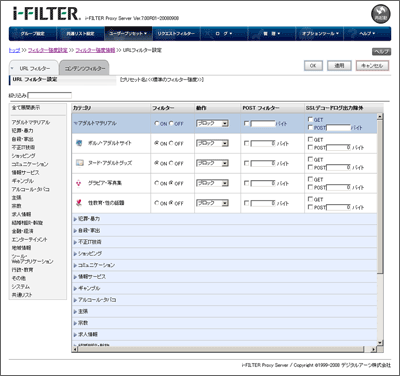Check SSL GET box for ヌード・アダルトグッズ
The image size is (400, 376).
click(310, 159)
